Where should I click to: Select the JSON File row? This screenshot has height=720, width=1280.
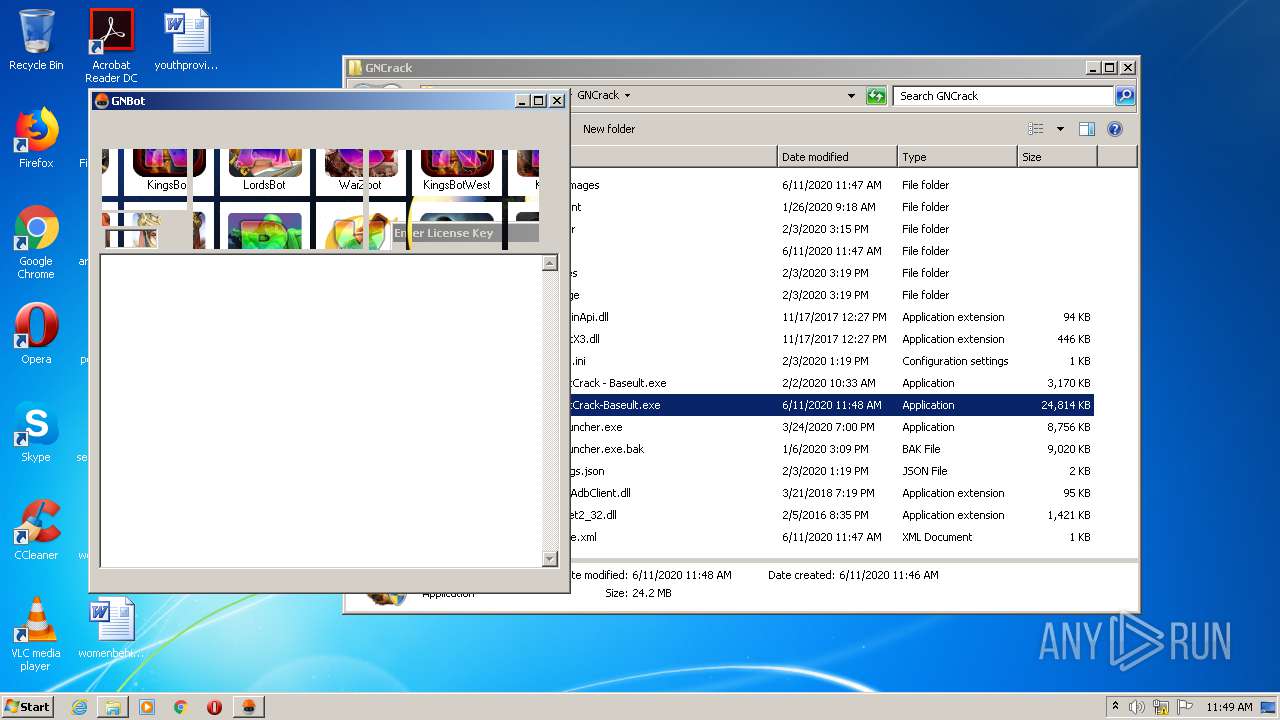831,471
